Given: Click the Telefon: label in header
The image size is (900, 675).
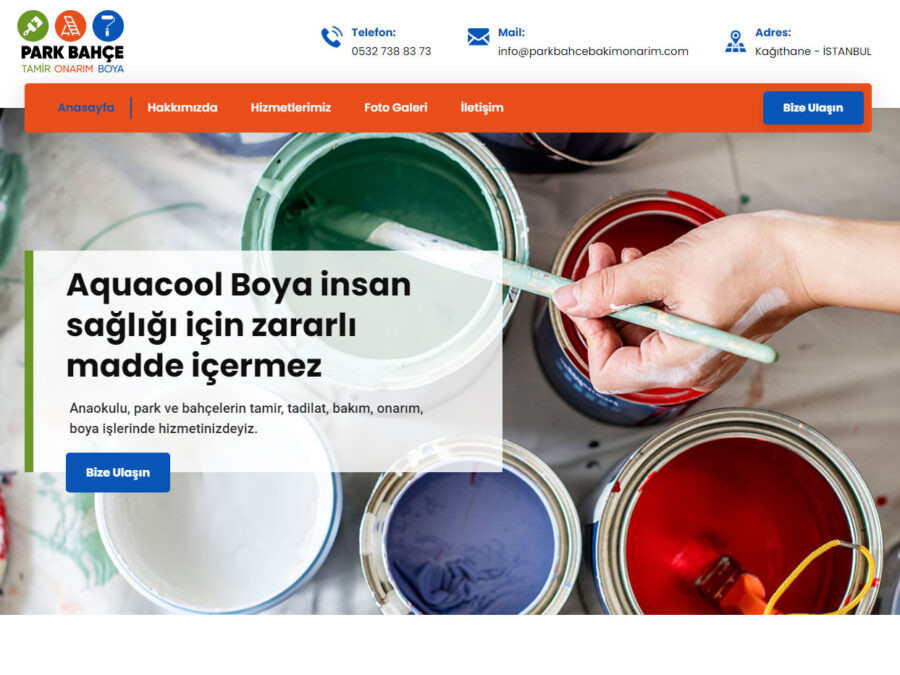Looking at the screenshot, I should 374,33.
